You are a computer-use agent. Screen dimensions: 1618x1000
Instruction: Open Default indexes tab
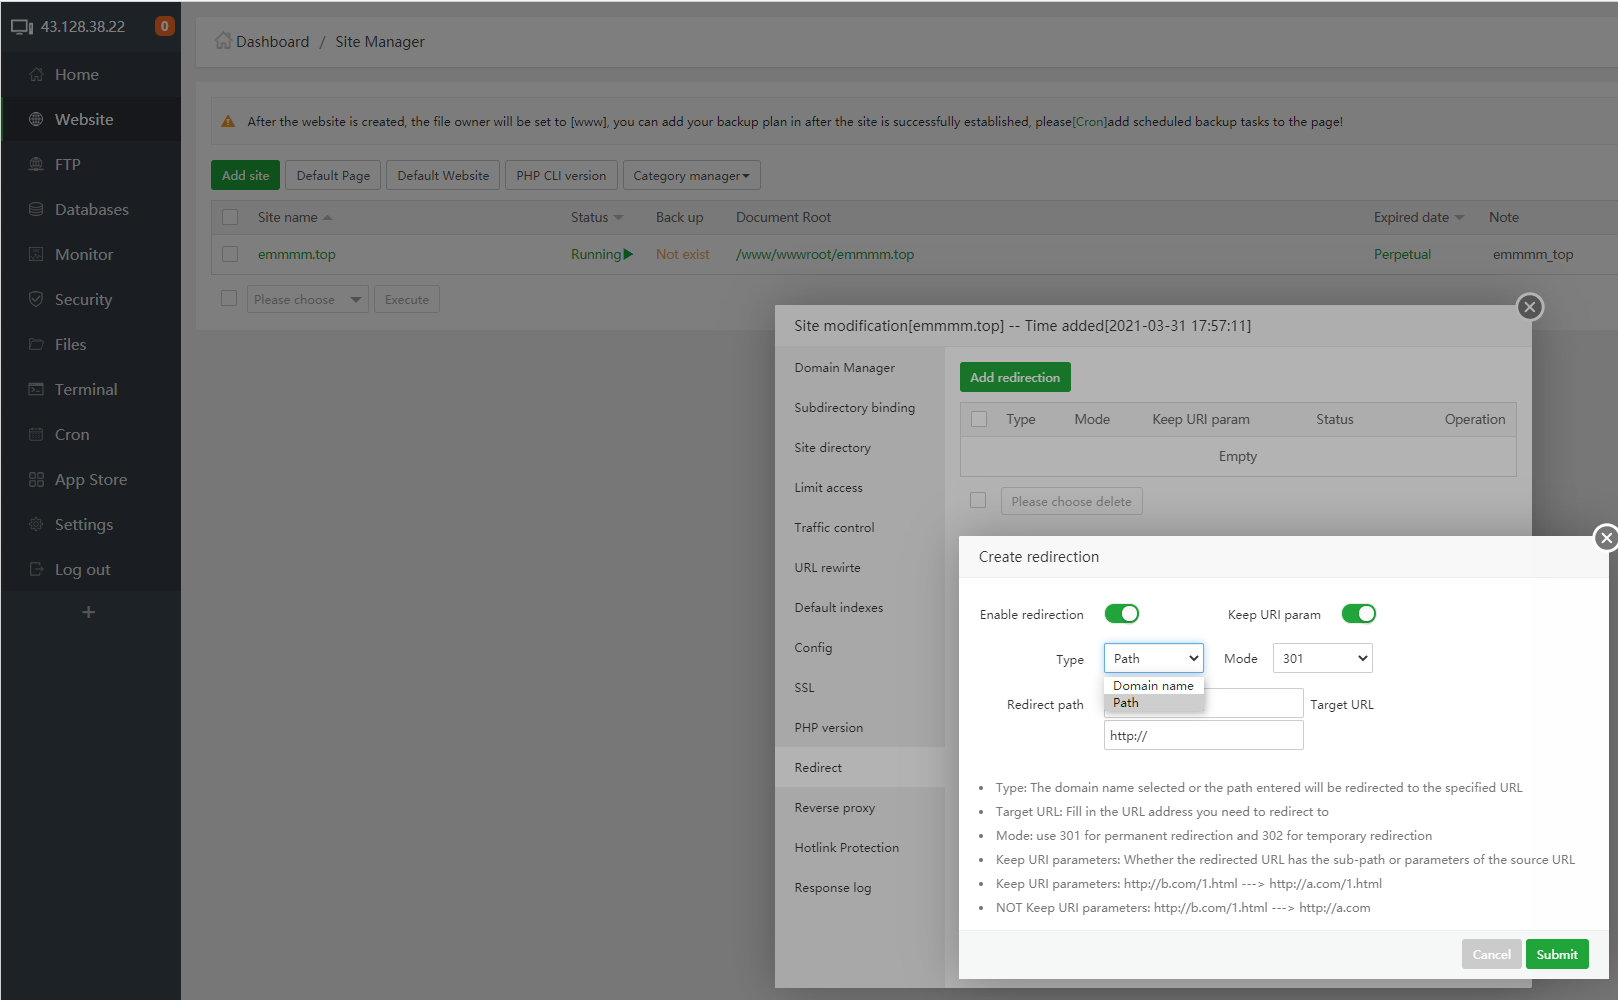point(860,608)
